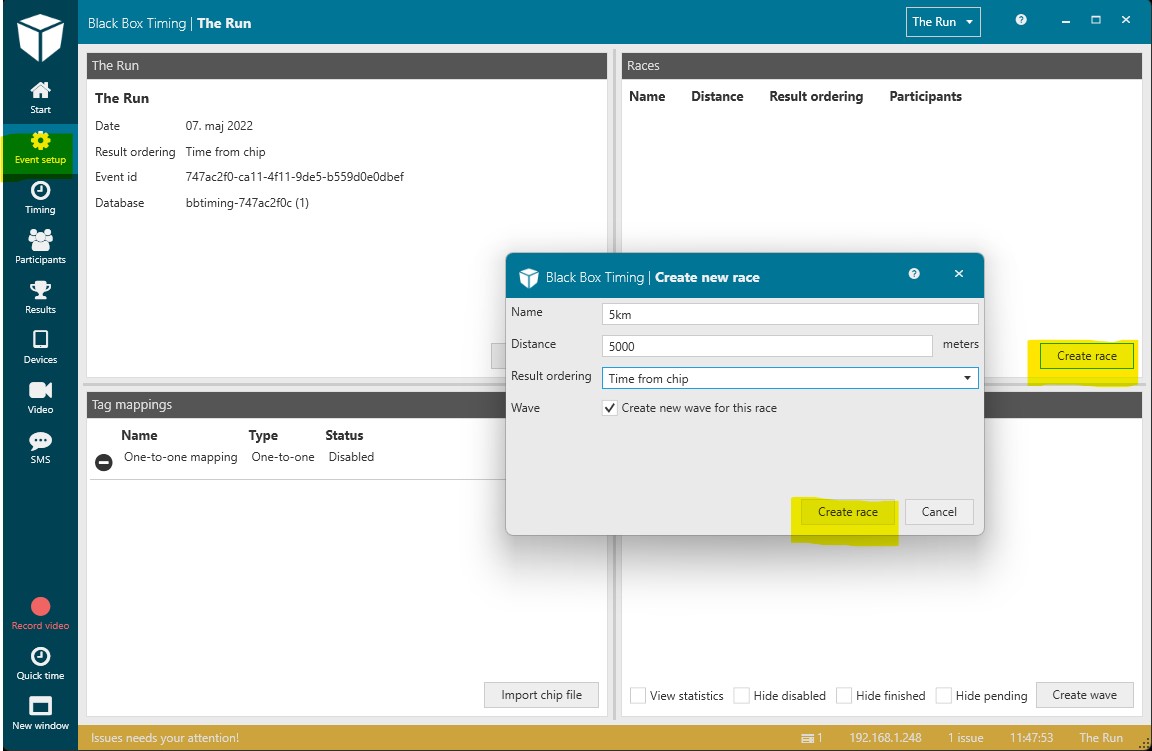Click the minus icon beside One-to-one mapping
The image size is (1152, 751).
pyautogui.click(x=104, y=462)
